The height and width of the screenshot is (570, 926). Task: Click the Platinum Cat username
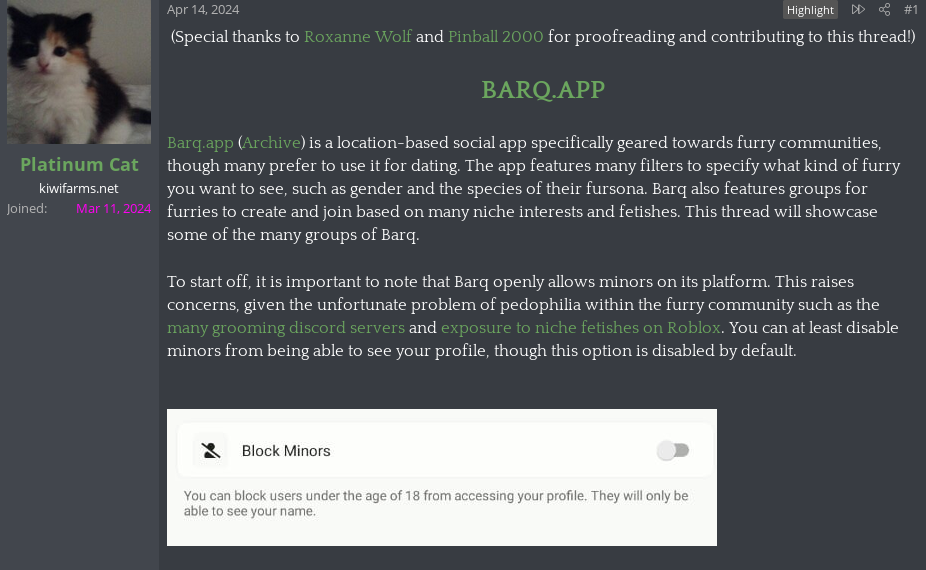click(79, 164)
